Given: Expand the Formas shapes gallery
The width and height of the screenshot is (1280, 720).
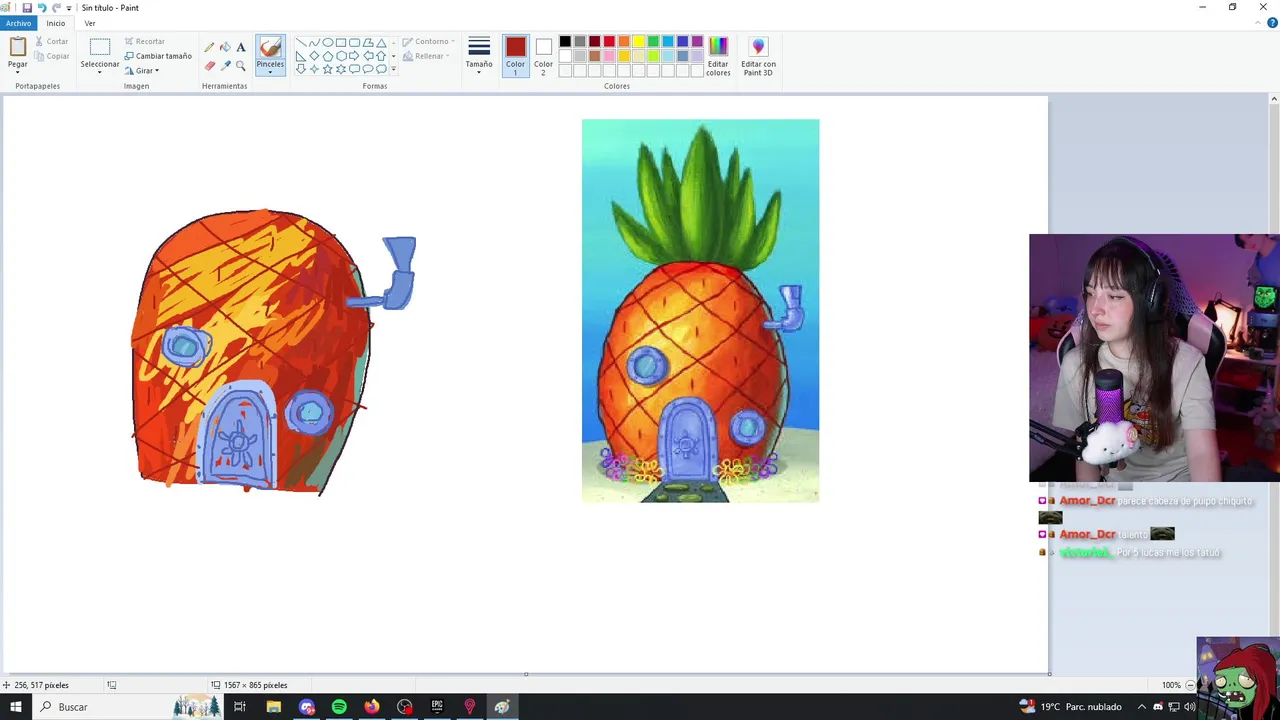Looking at the screenshot, I should [393, 70].
